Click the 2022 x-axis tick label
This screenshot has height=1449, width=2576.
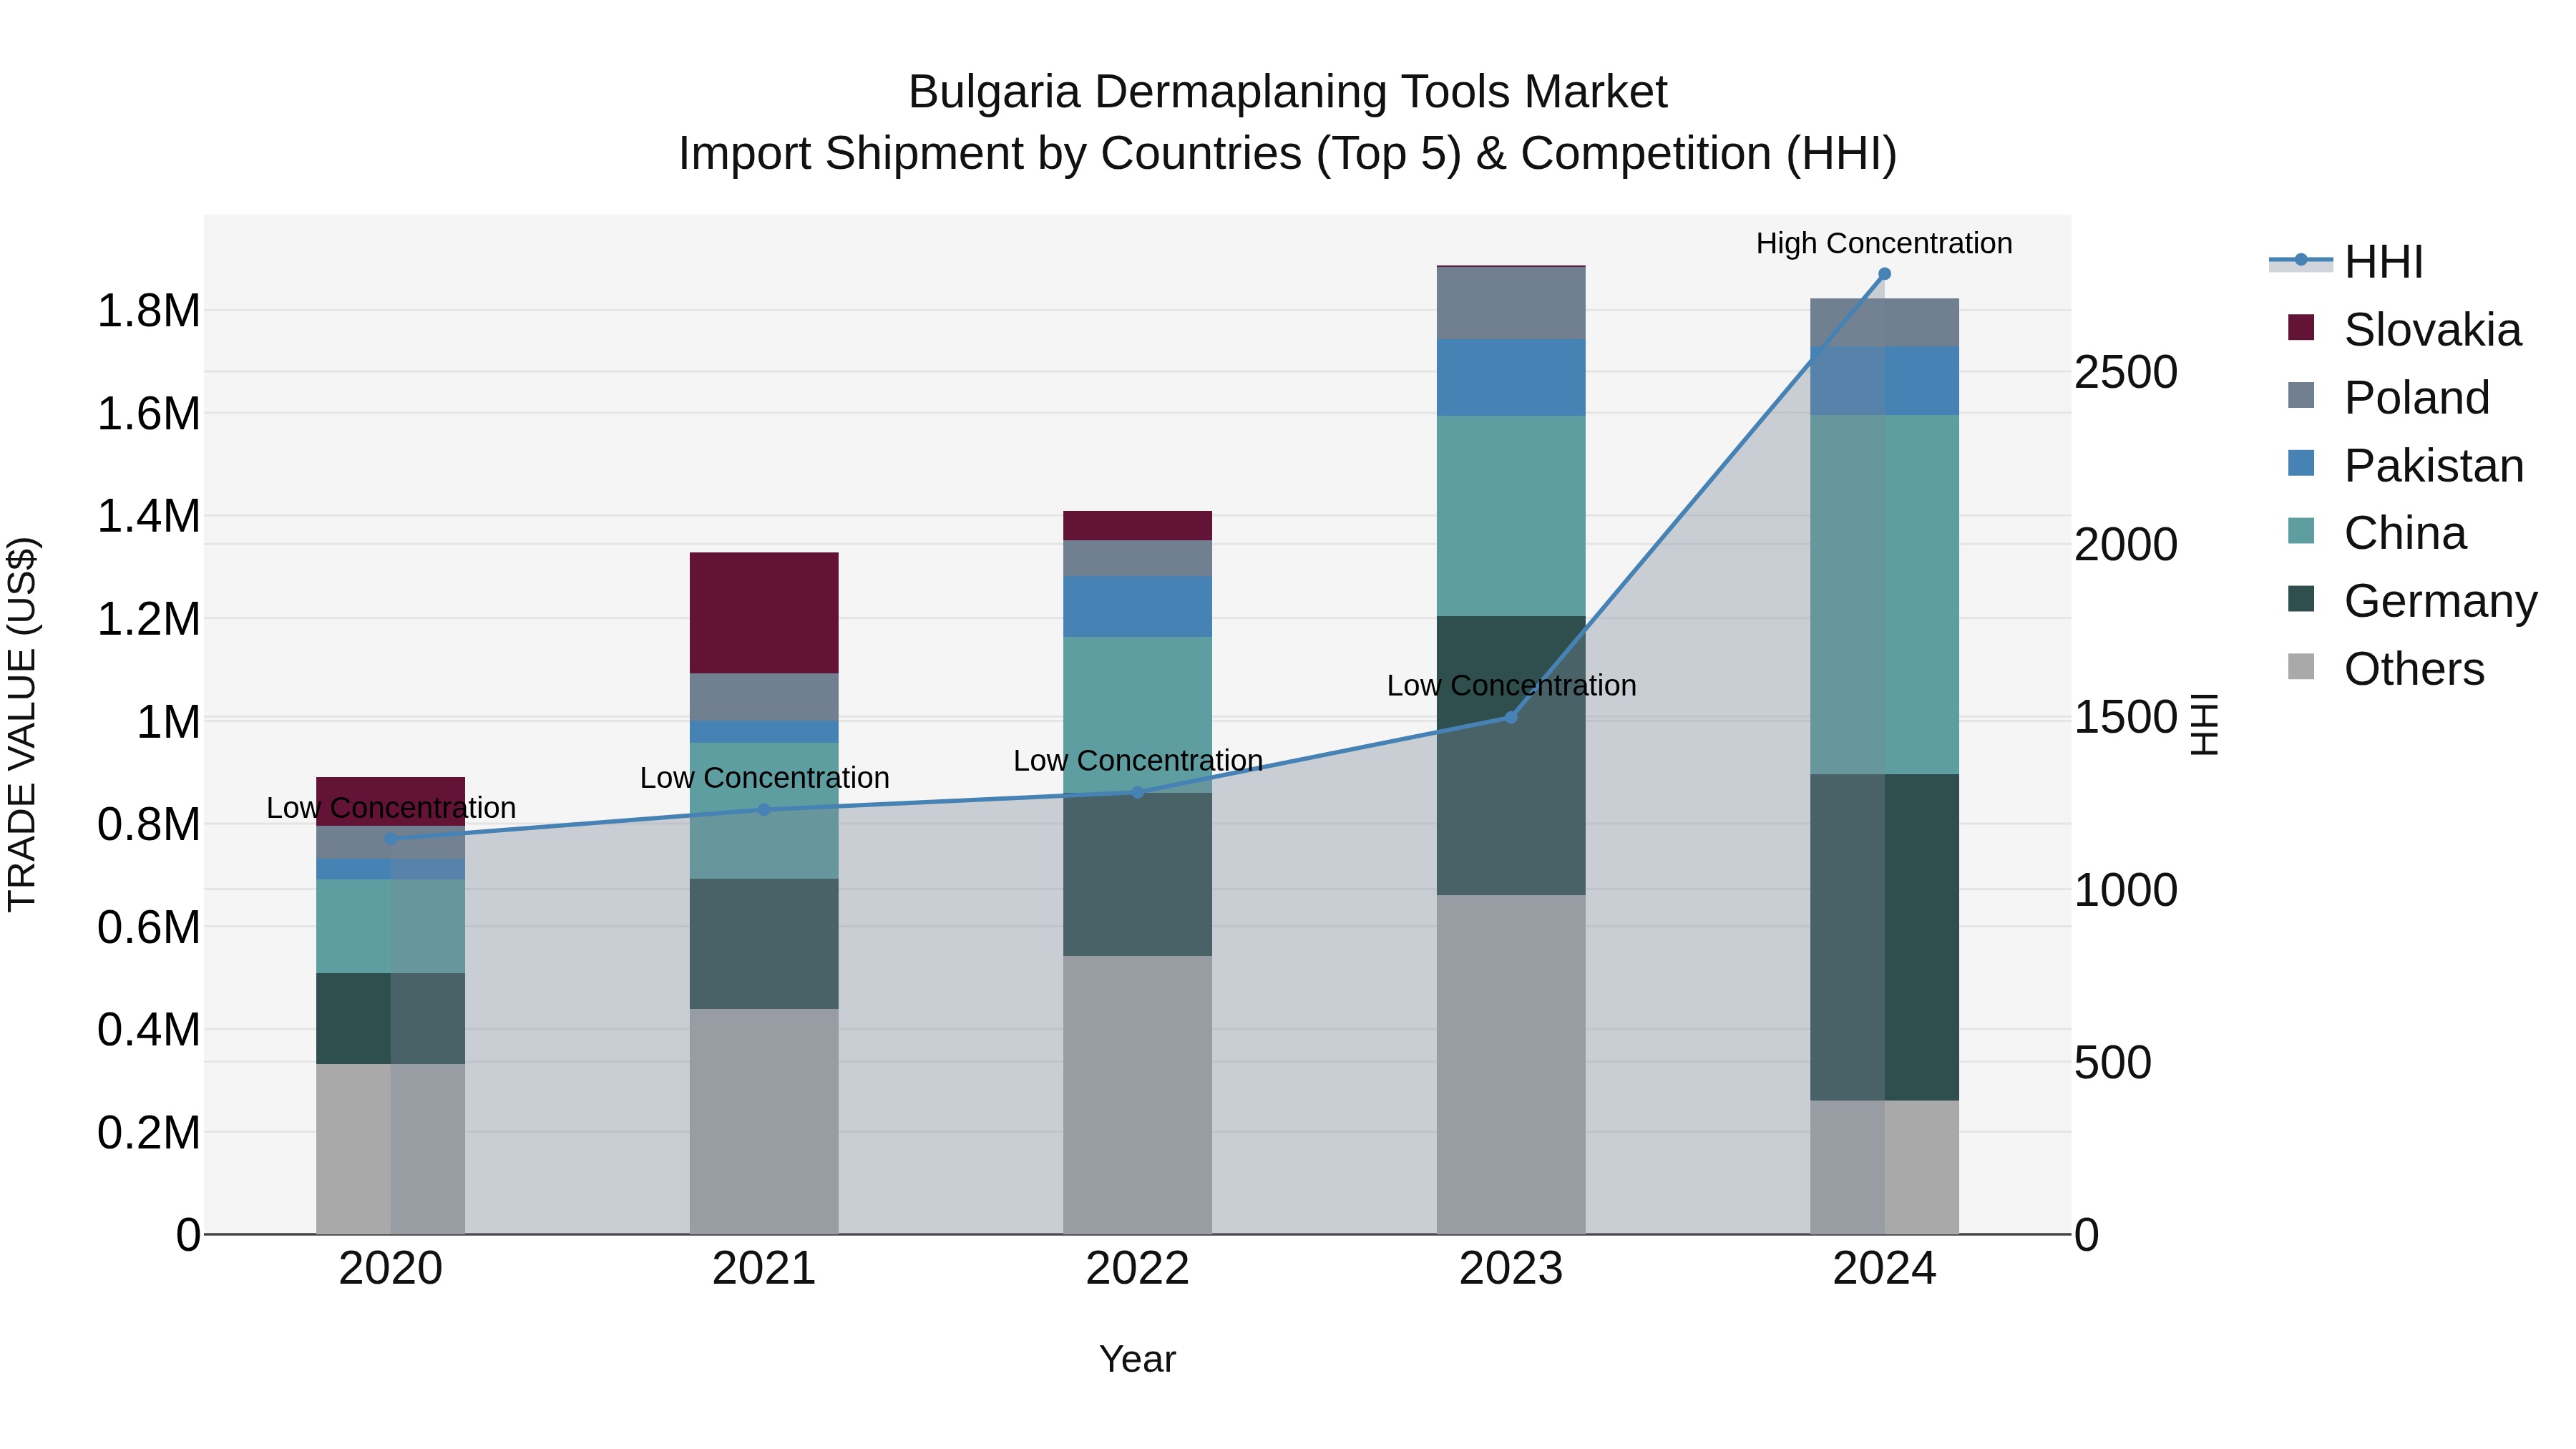point(1137,1269)
